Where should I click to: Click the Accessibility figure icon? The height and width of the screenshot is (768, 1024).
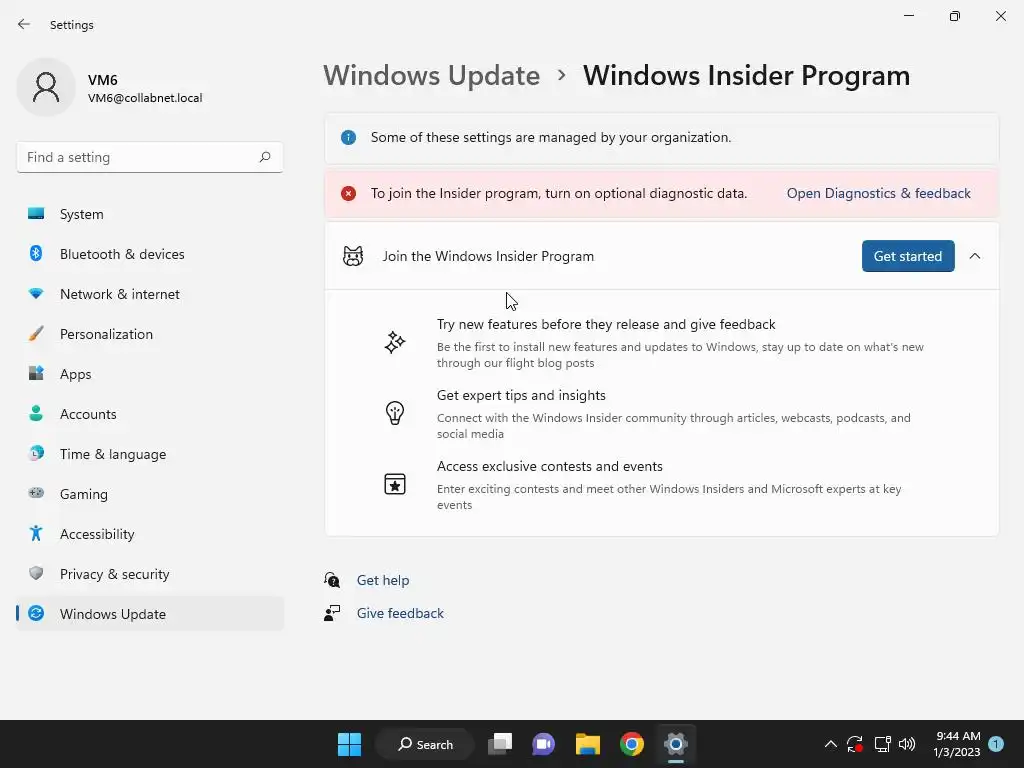[x=36, y=534]
